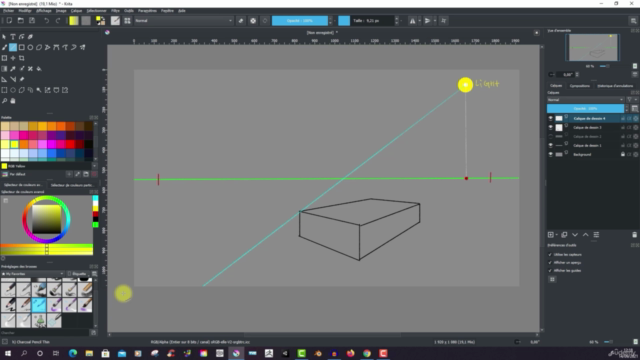Hide the Background layer
Viewport: 640px width, 360px height.
coord(551,154)
